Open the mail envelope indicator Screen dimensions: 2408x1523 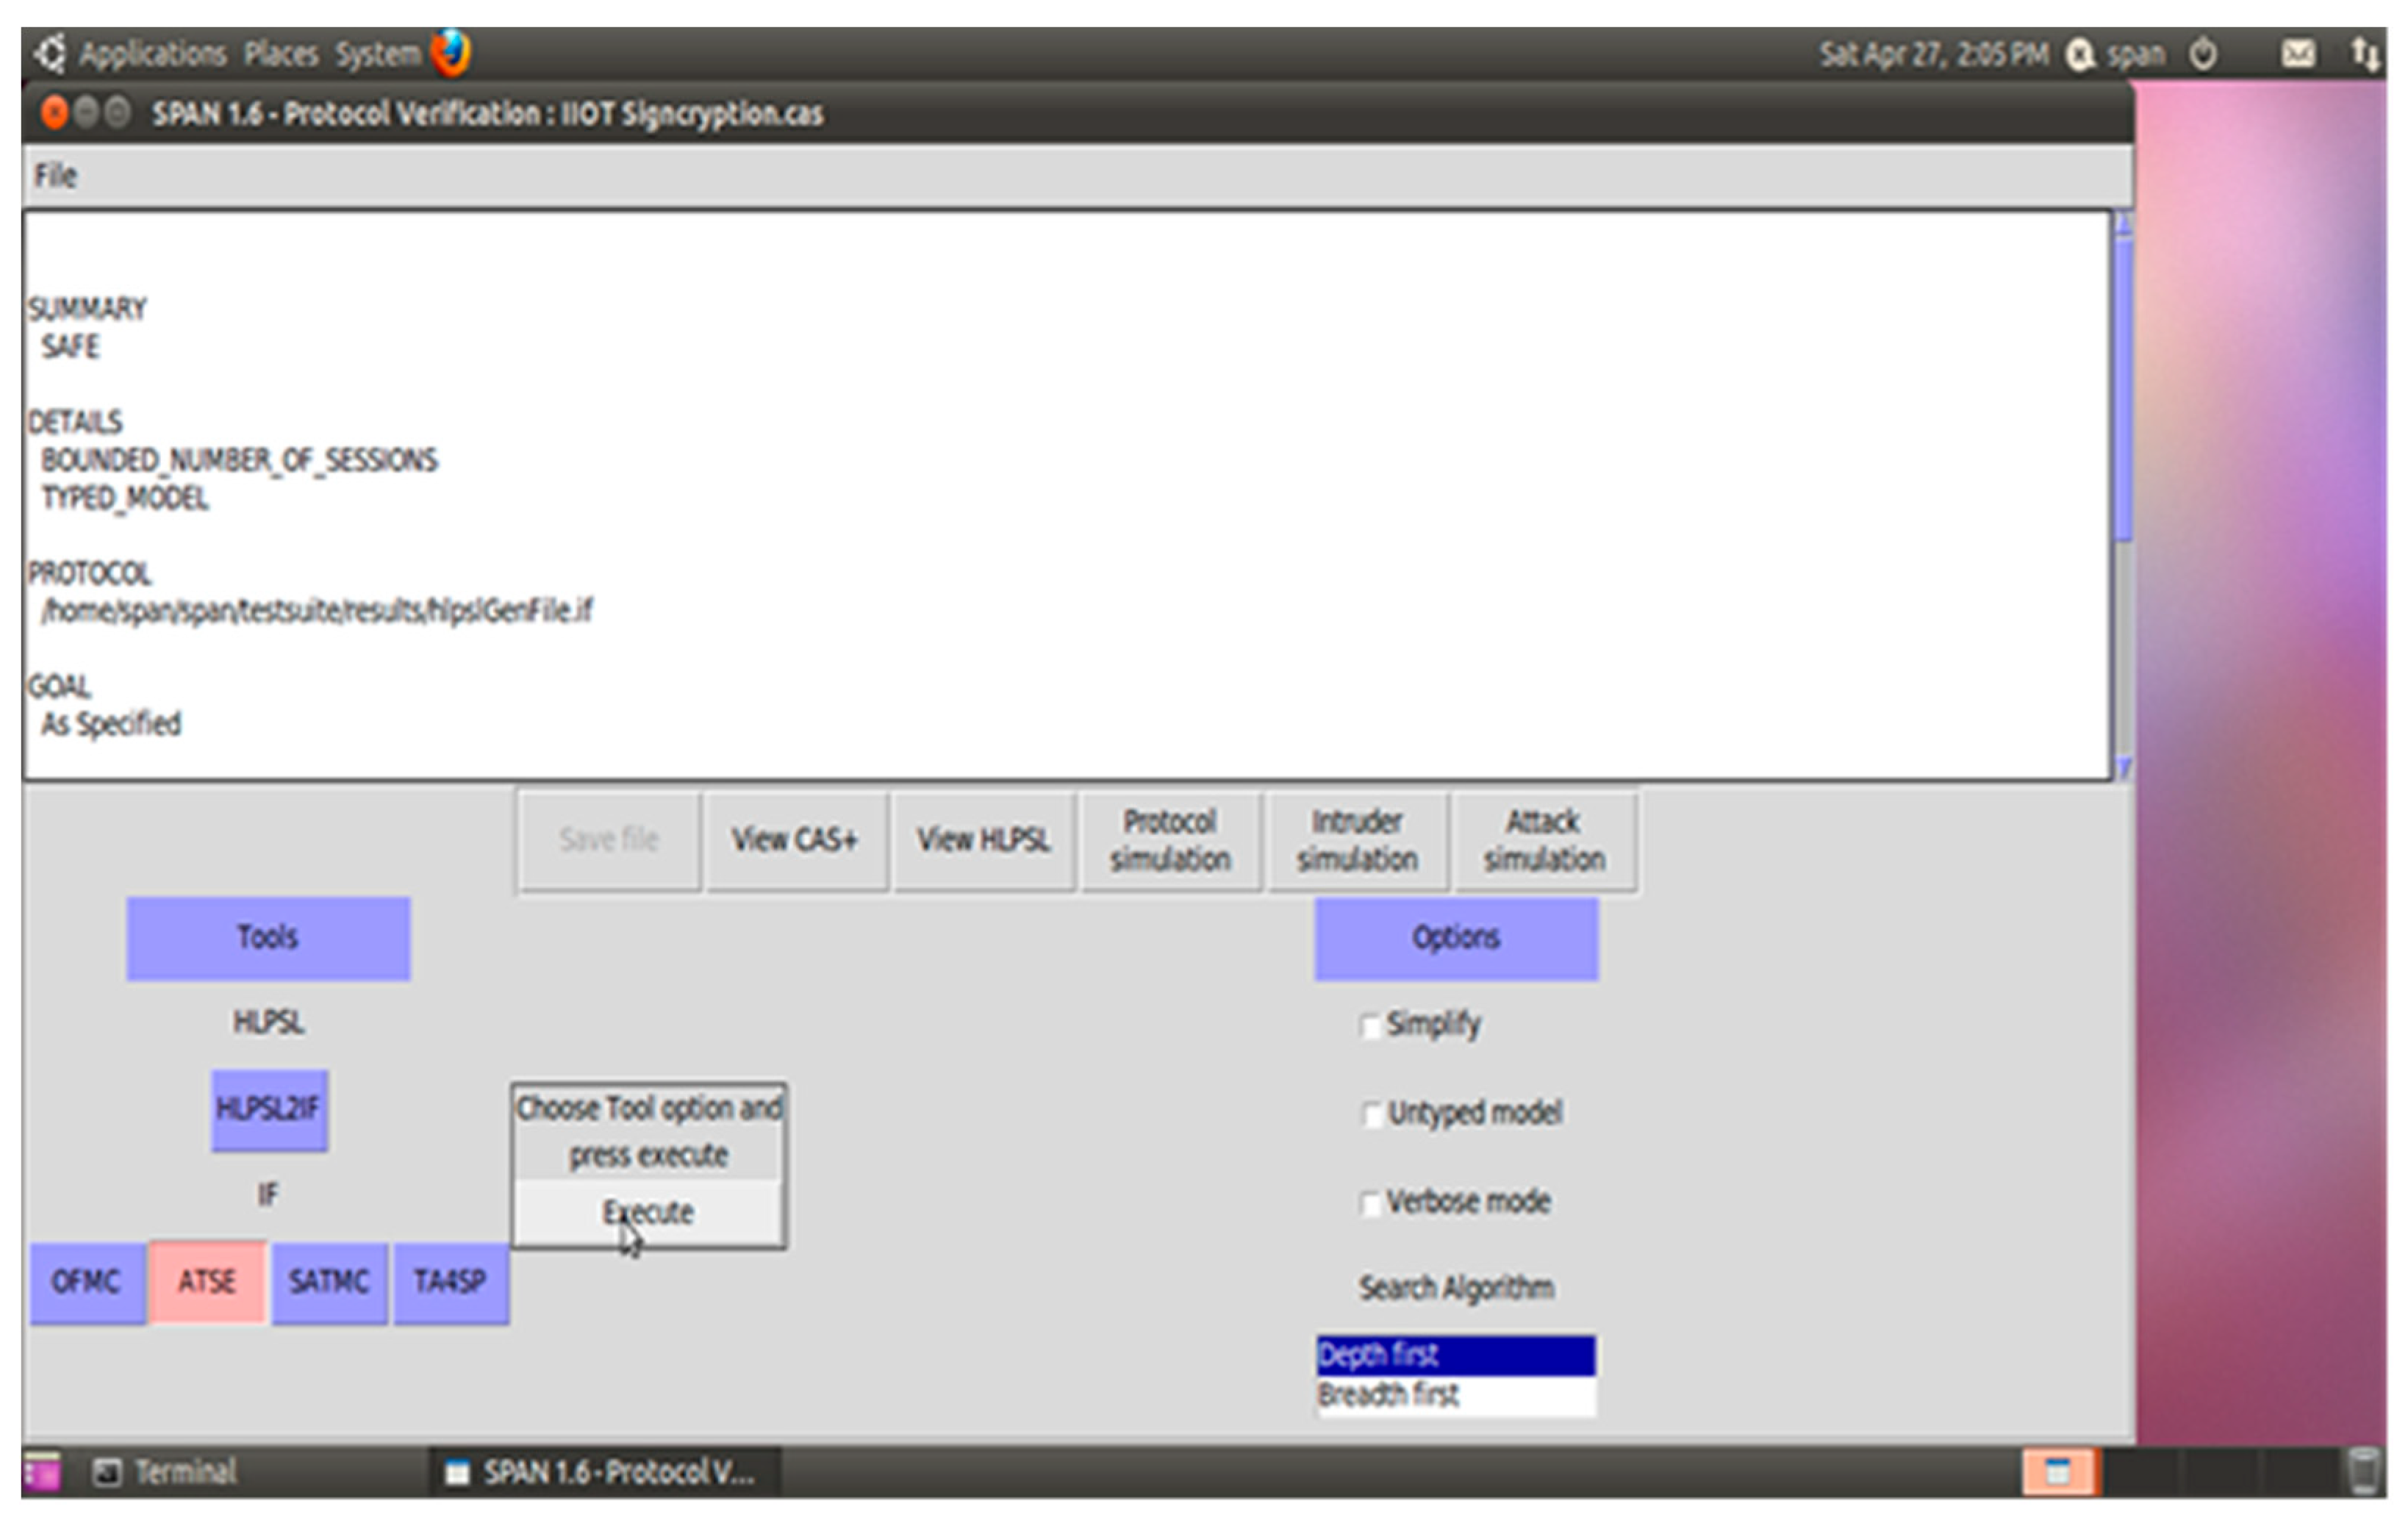[2298, 53]
